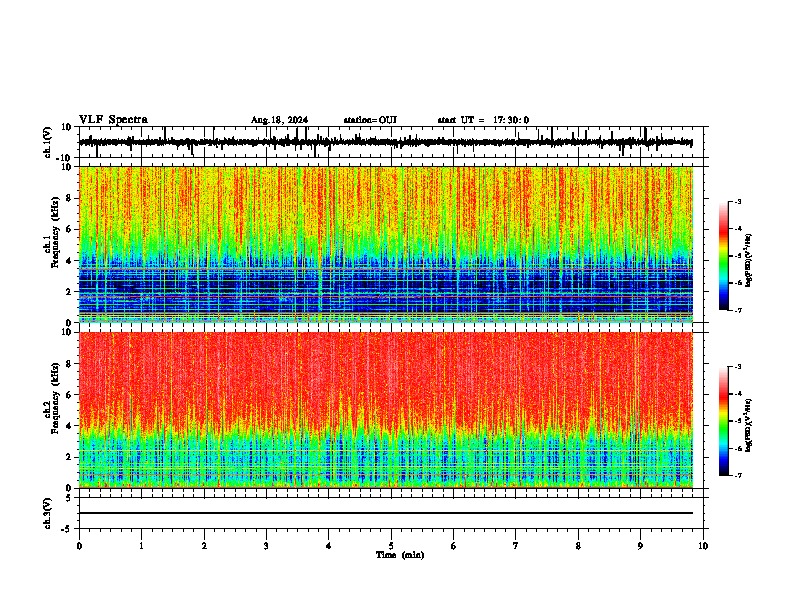This screenshot has height=612, width=792.
Task: Click the 8 kHz tick on ch.1 frequency axis
Action: point(70,198)
